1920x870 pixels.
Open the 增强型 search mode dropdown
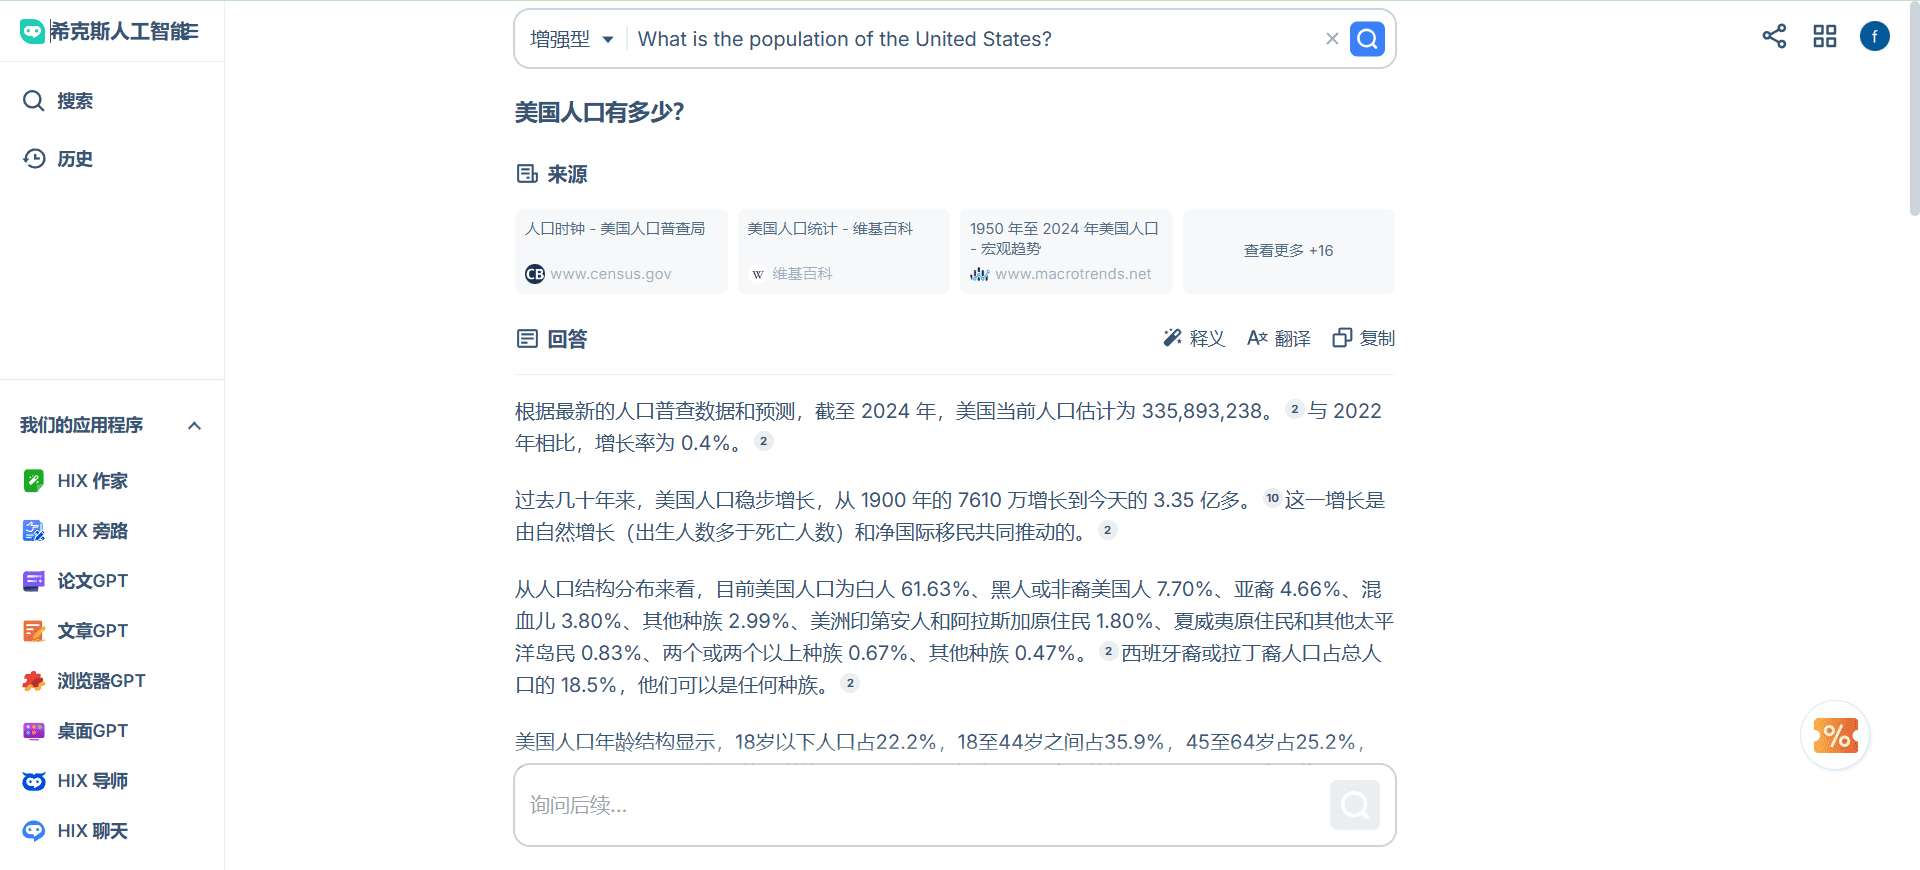click(x=571, y=39)
